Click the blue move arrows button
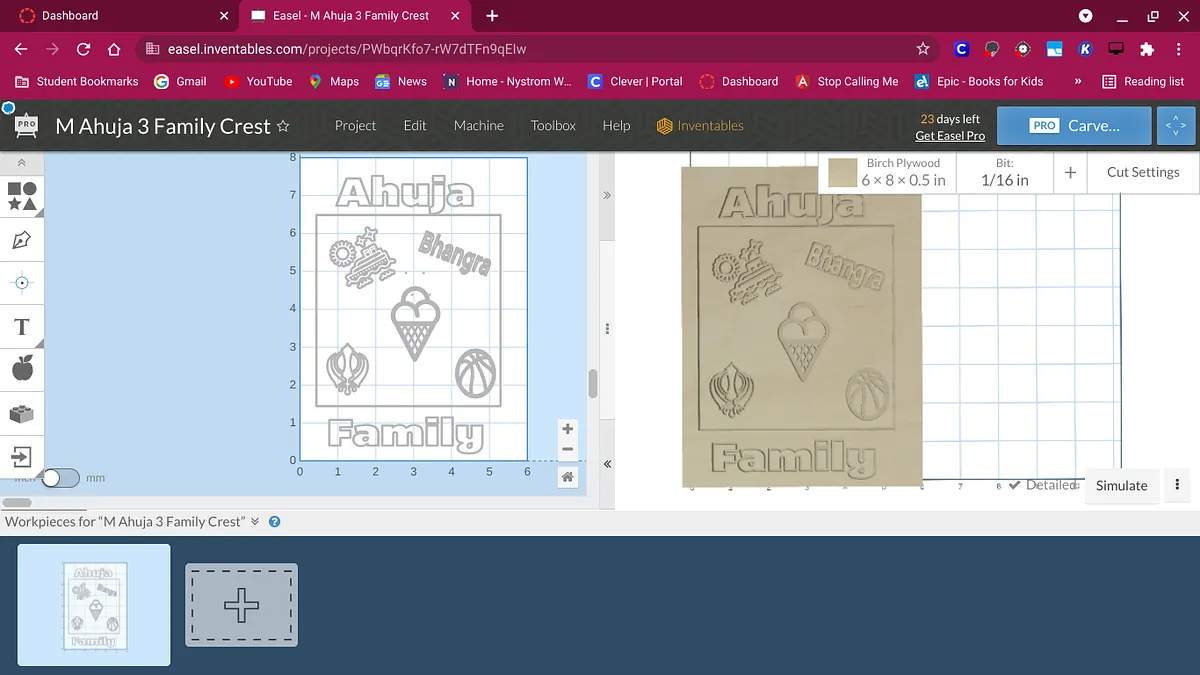Viewport: 1200px width, 675px height. coord(1175,126)
